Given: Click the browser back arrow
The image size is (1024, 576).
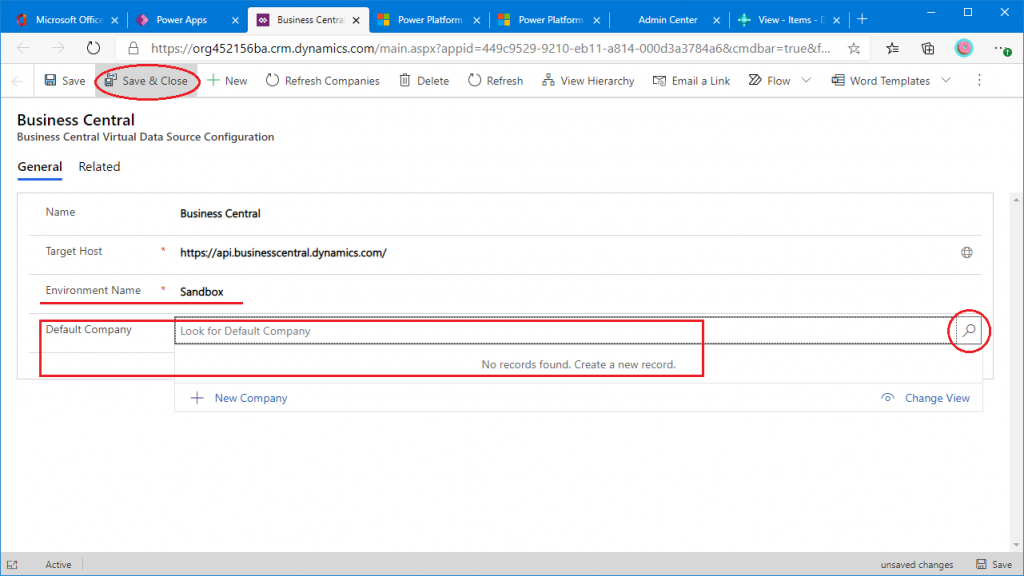Looking at the screenshot, I should click(24, 48).
